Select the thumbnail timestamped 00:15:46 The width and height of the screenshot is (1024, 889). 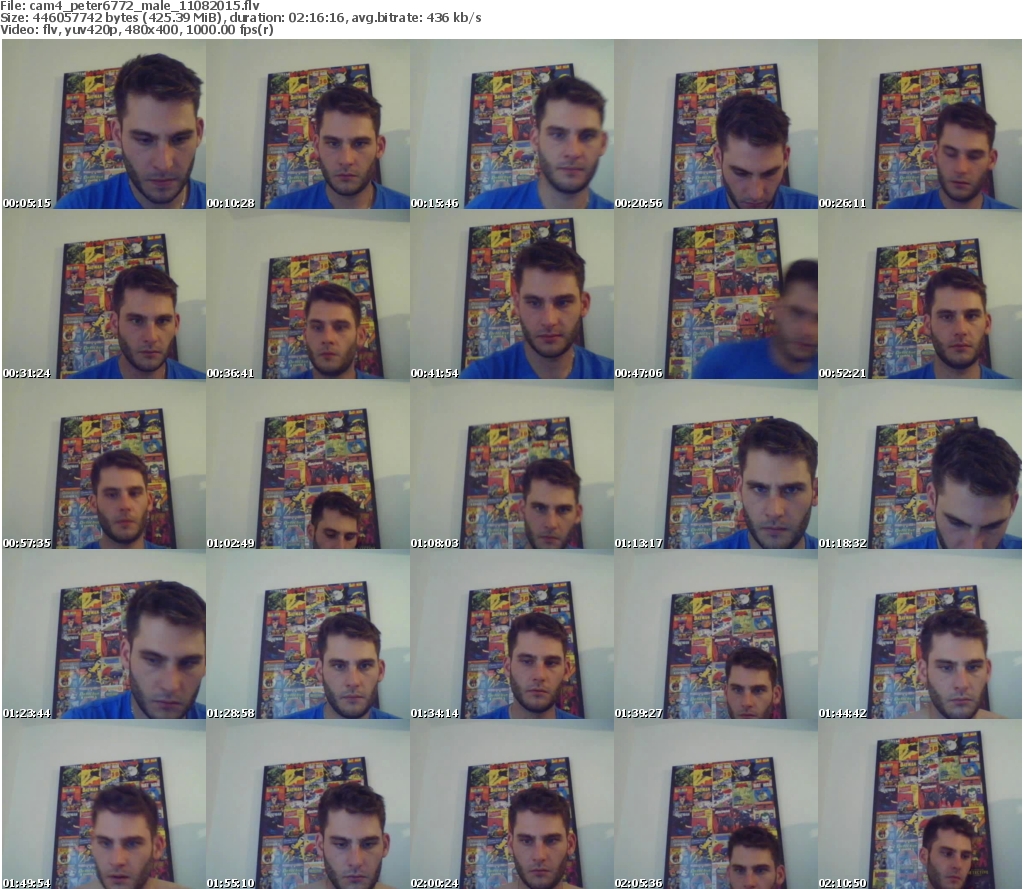(511, 124)
